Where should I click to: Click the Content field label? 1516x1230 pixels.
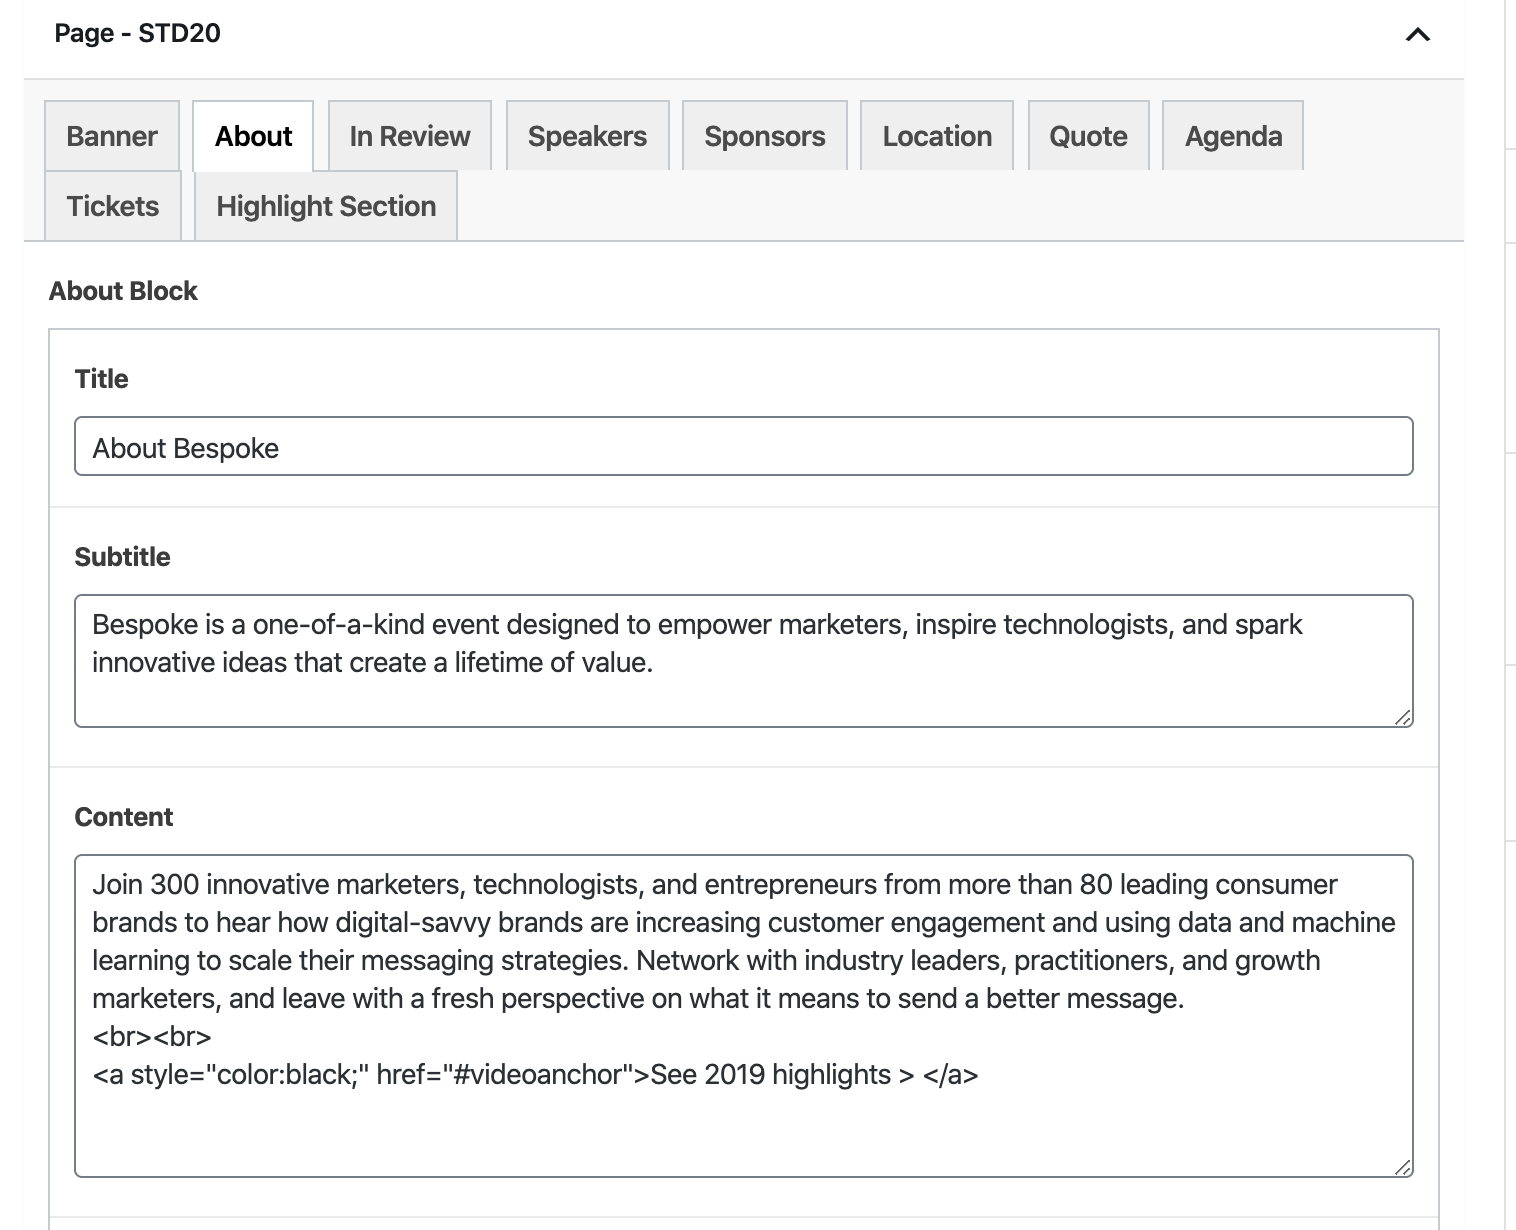pyautogui.click(x=123, y=817)
